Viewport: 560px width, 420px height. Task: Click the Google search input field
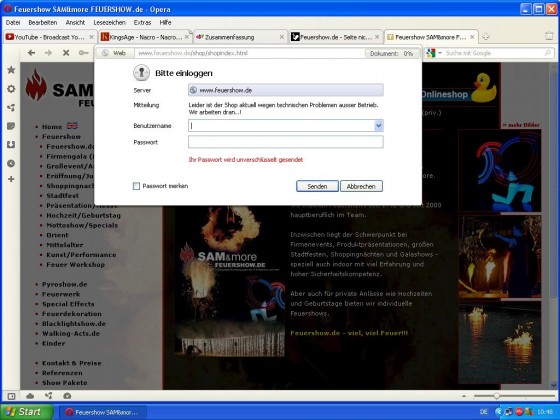[x=494, y=53]
